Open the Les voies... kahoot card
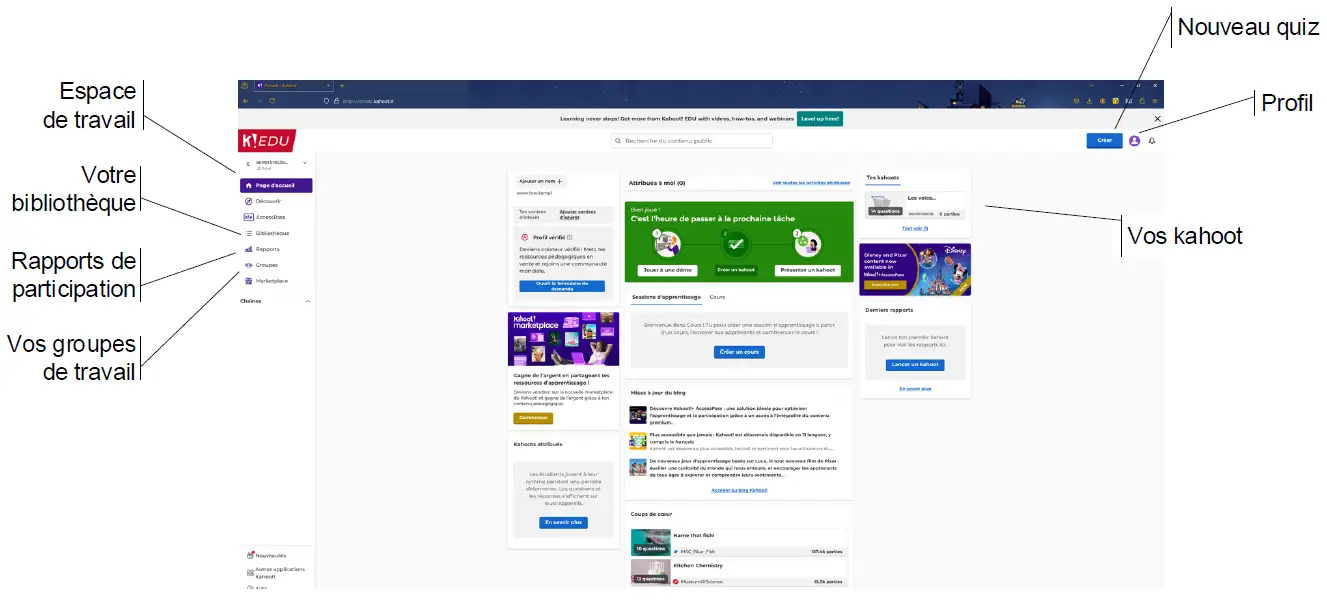The image size is (1327, 604). tap(916, 205)
